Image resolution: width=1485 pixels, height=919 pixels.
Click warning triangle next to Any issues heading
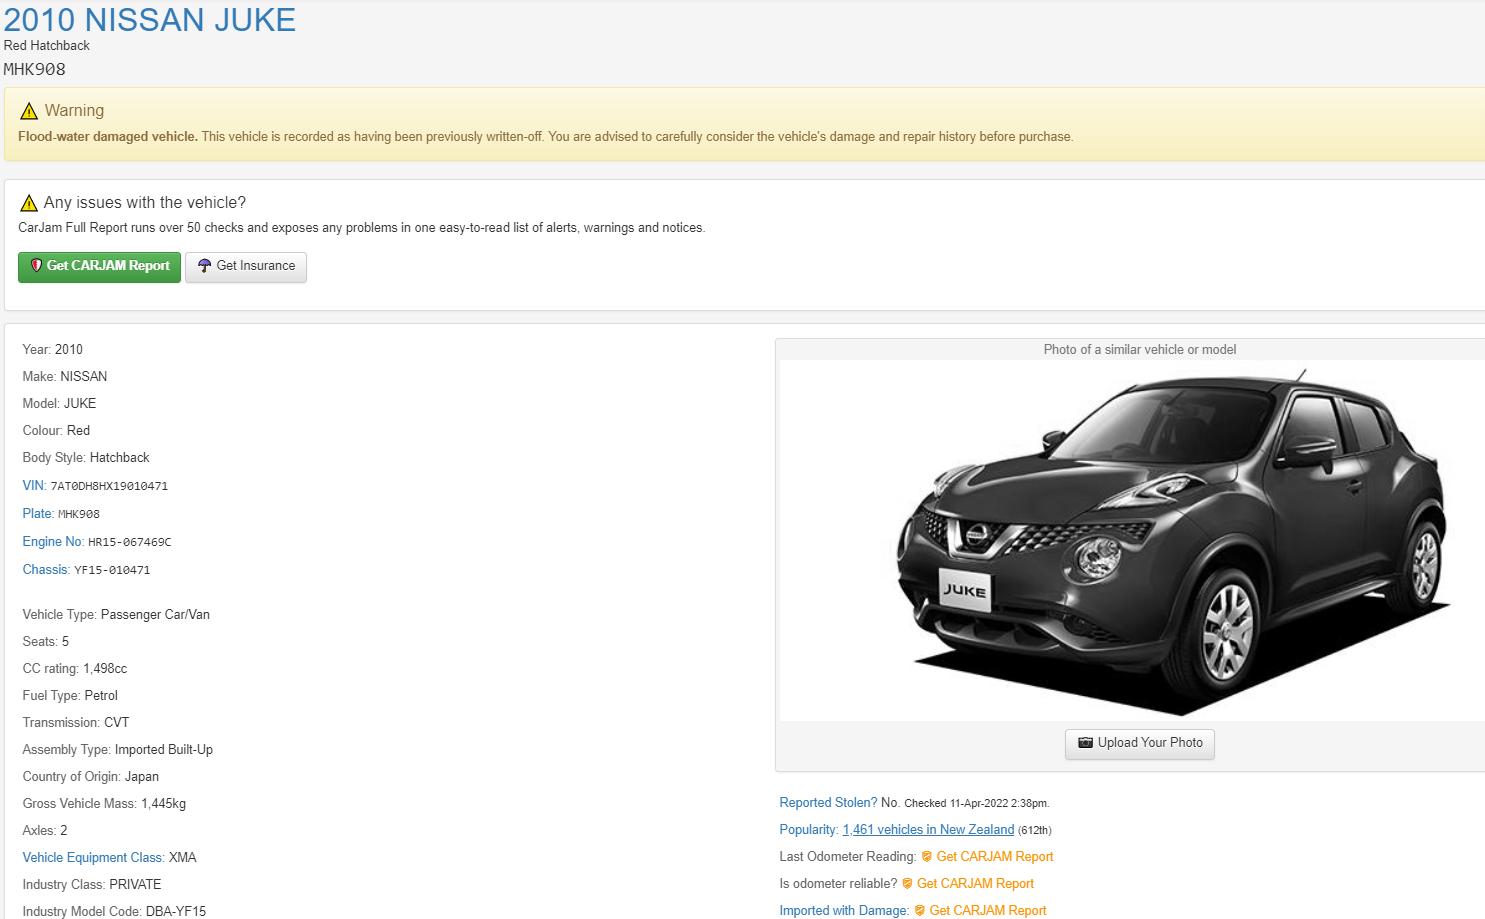click(x=29, y=203)
